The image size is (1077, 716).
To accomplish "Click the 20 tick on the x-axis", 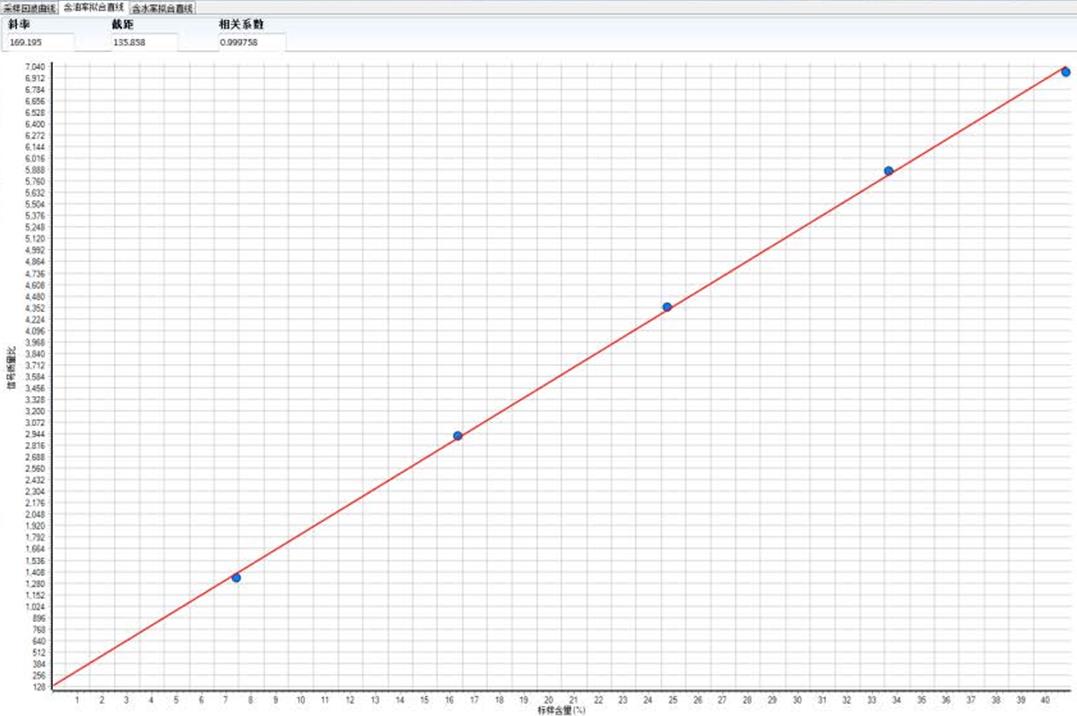I will [x=548, y=700].
